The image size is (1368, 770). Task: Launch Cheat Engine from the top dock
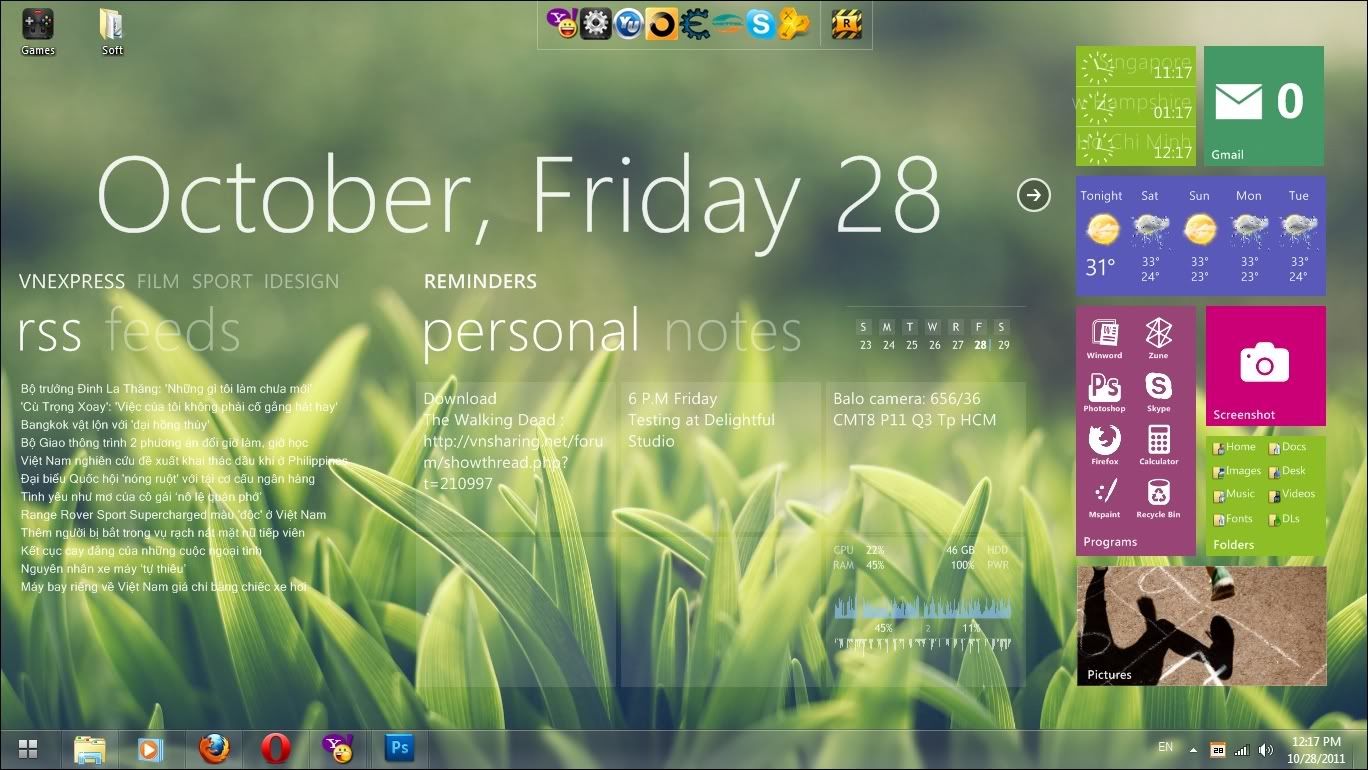tap(694, 23)
